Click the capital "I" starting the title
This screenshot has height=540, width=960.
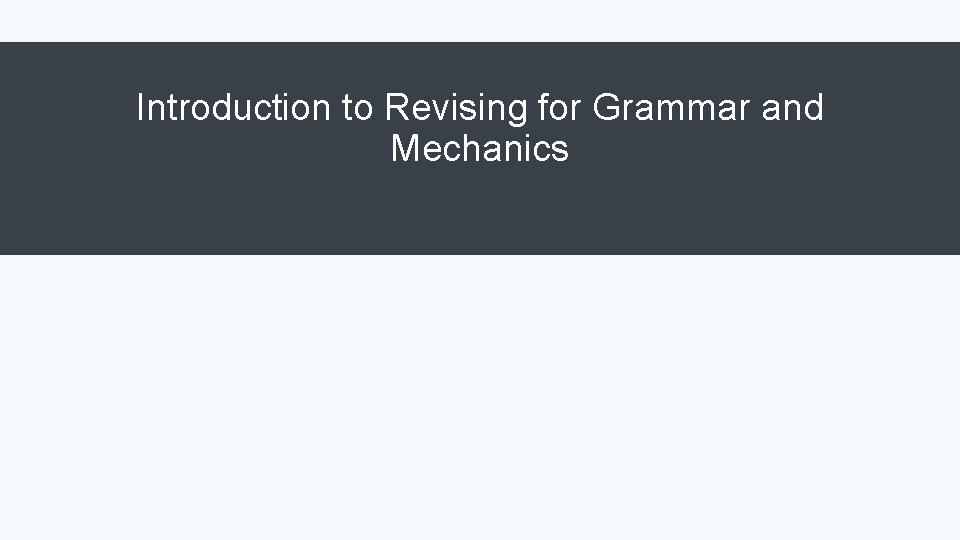click(x=141, y=107)
